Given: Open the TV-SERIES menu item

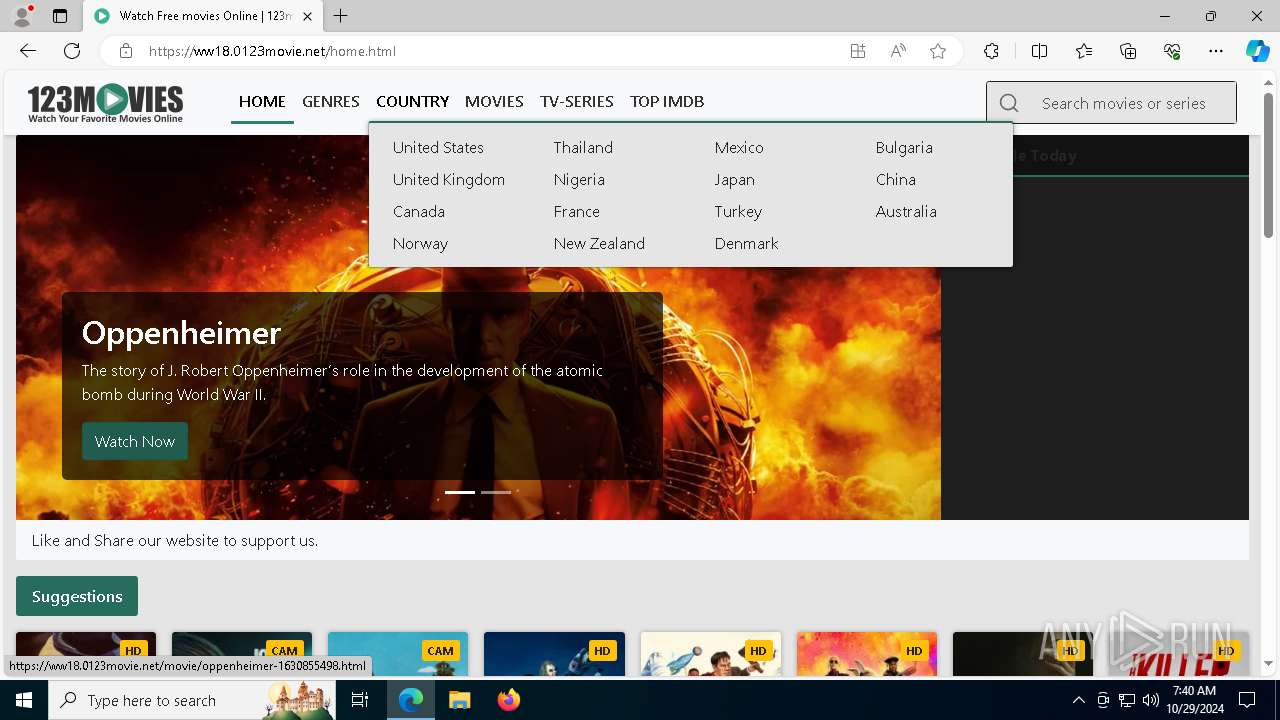Looking at the screenshot, I should point(577,101).
